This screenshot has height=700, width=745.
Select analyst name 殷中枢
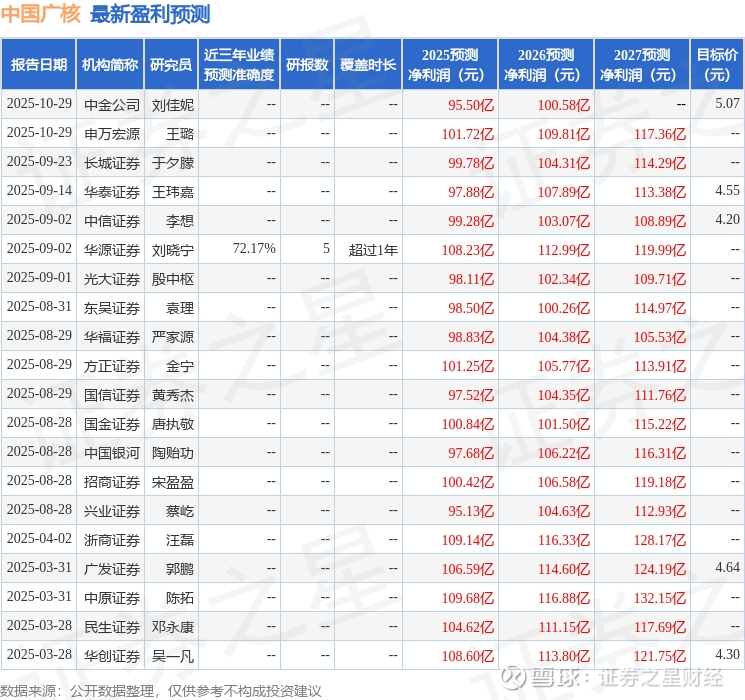pos(173,279)
